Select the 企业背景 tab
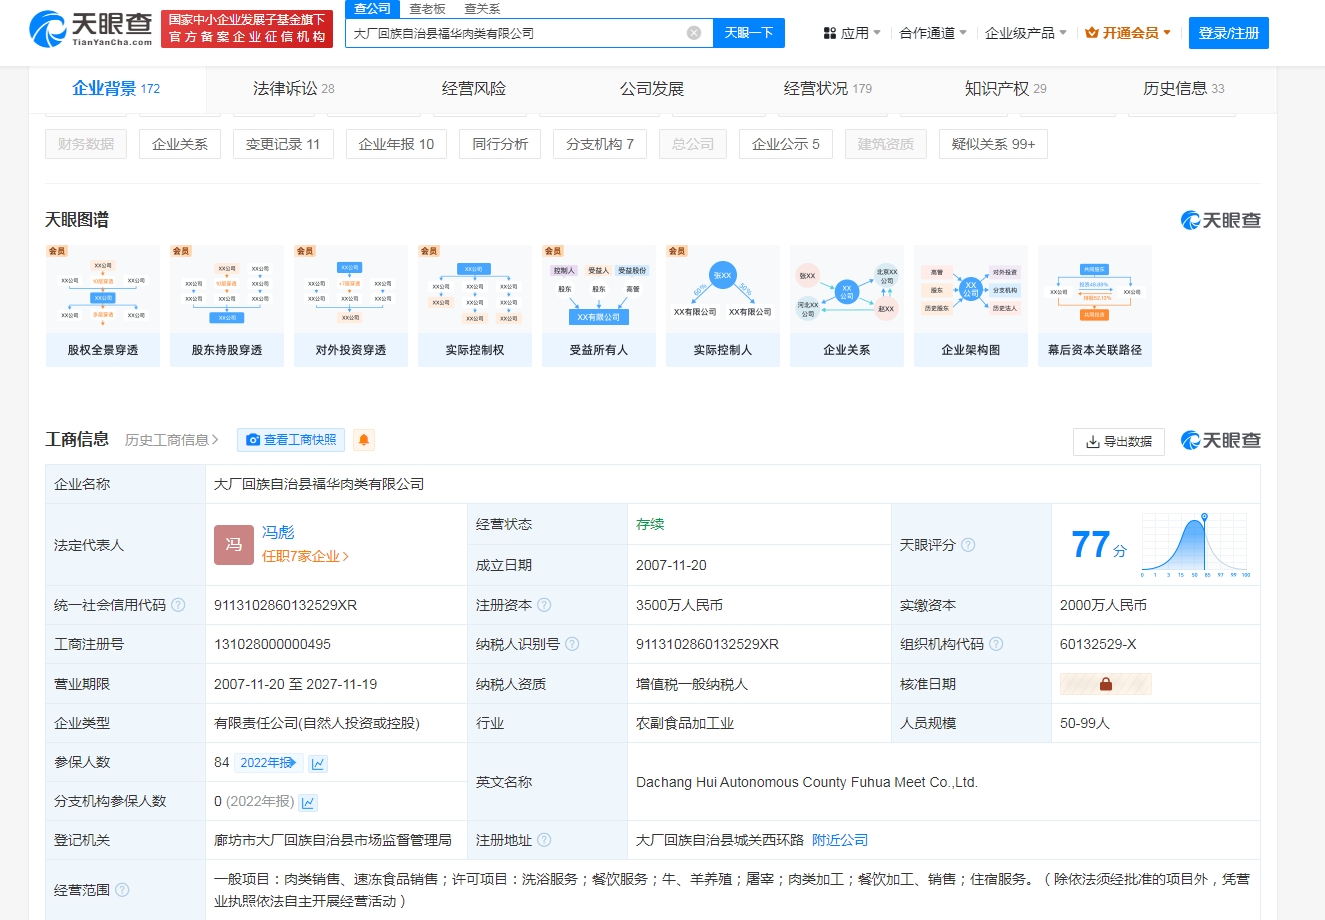The height and width of the screenshot is (920, 1325). tap(116, 89)
